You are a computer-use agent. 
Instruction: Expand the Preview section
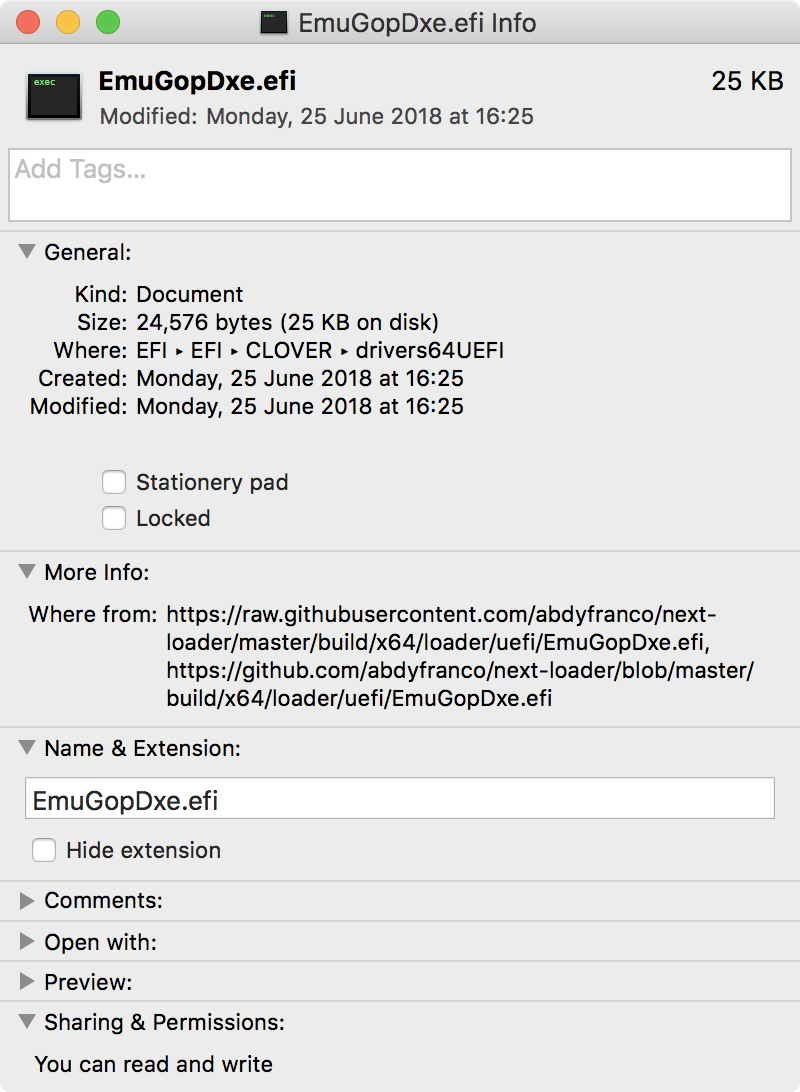click(27, 982)
